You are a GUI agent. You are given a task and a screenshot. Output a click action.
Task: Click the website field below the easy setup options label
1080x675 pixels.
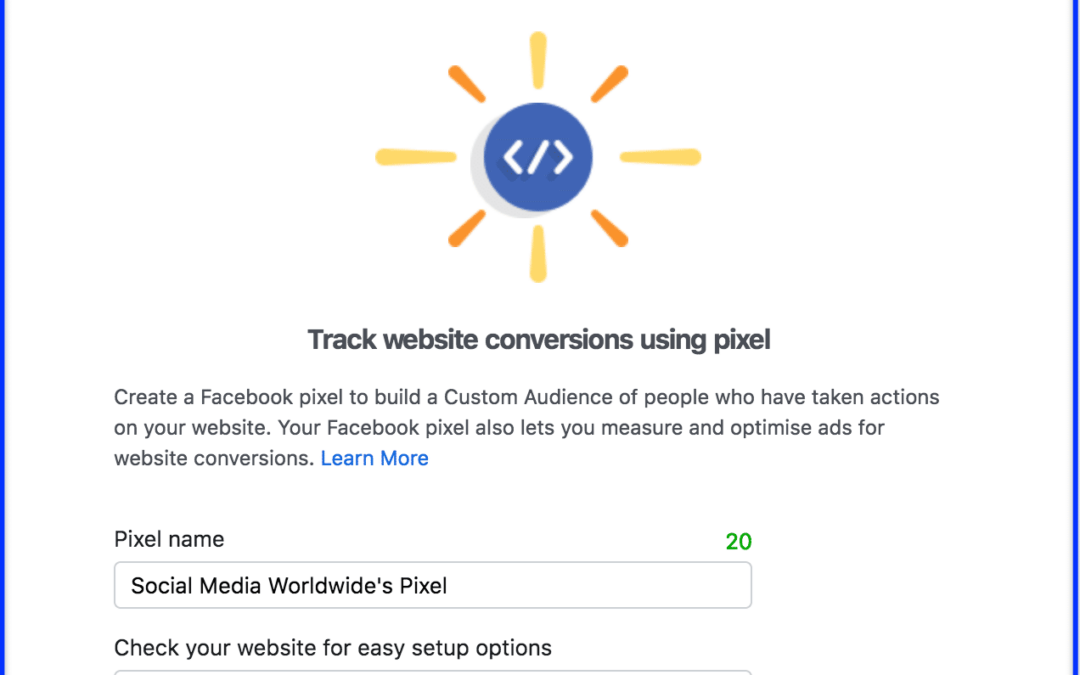click(x=433, y=672)
